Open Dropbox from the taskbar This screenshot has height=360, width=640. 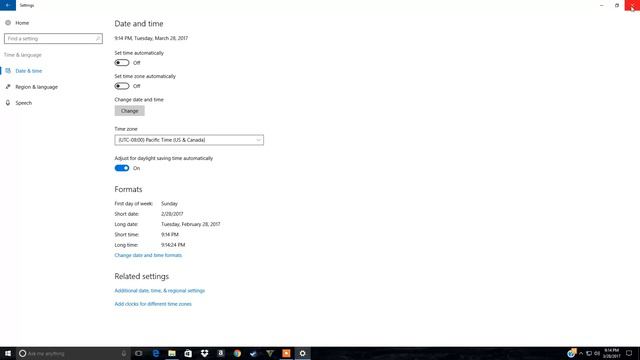204,353
